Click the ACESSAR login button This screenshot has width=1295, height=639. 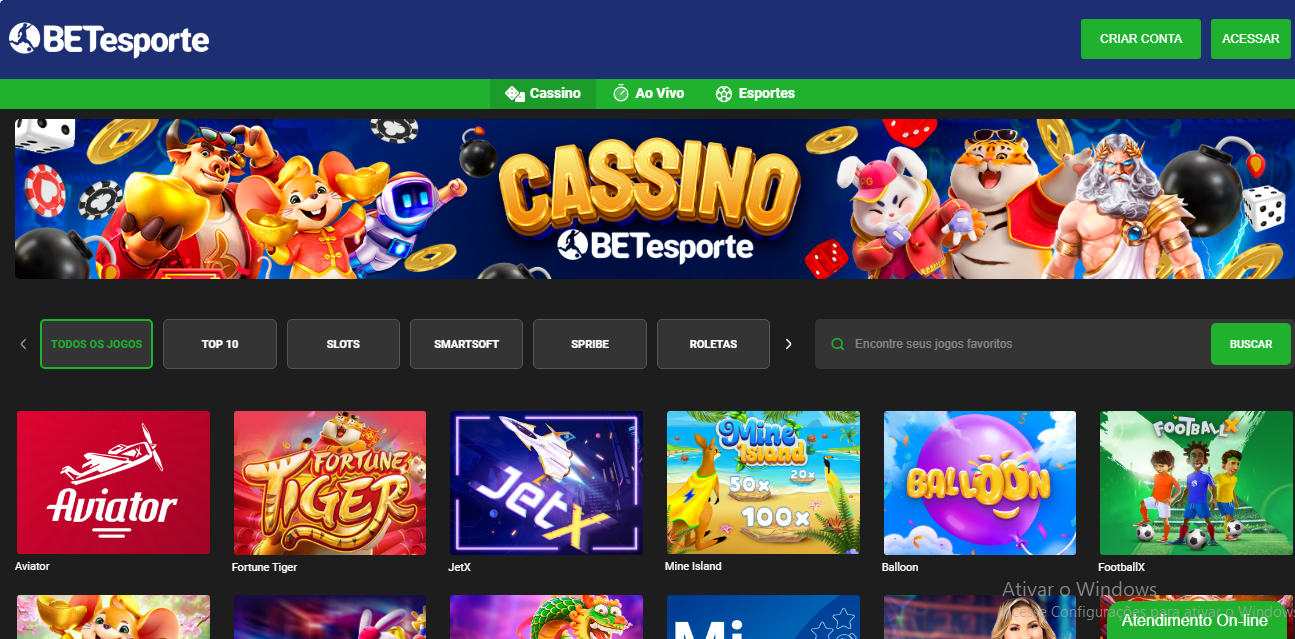point(1251,39)
